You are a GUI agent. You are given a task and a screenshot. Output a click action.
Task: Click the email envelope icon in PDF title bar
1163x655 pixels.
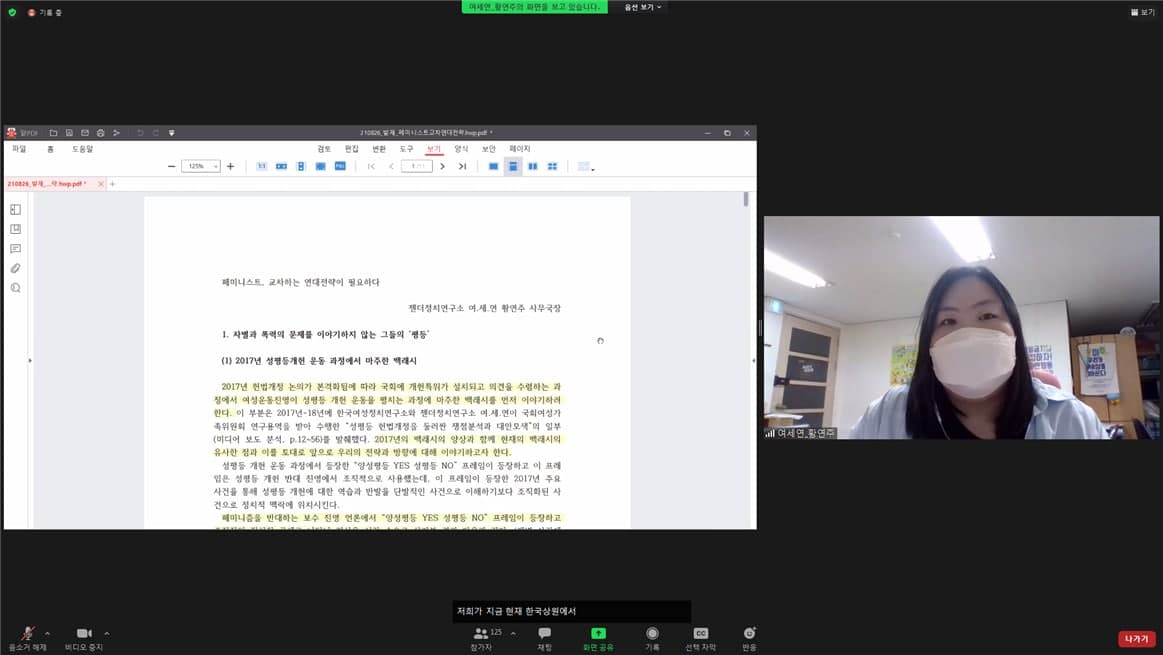tap(85, 133)
